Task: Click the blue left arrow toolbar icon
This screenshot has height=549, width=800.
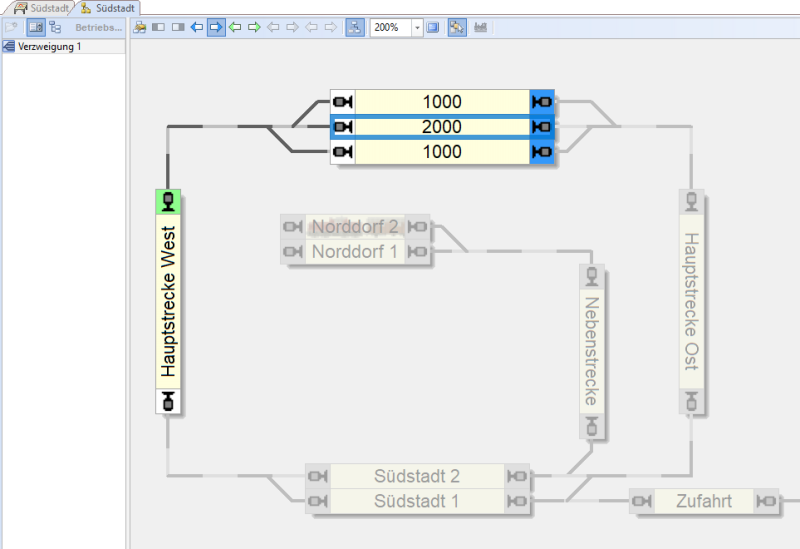Action: point(197,27)
